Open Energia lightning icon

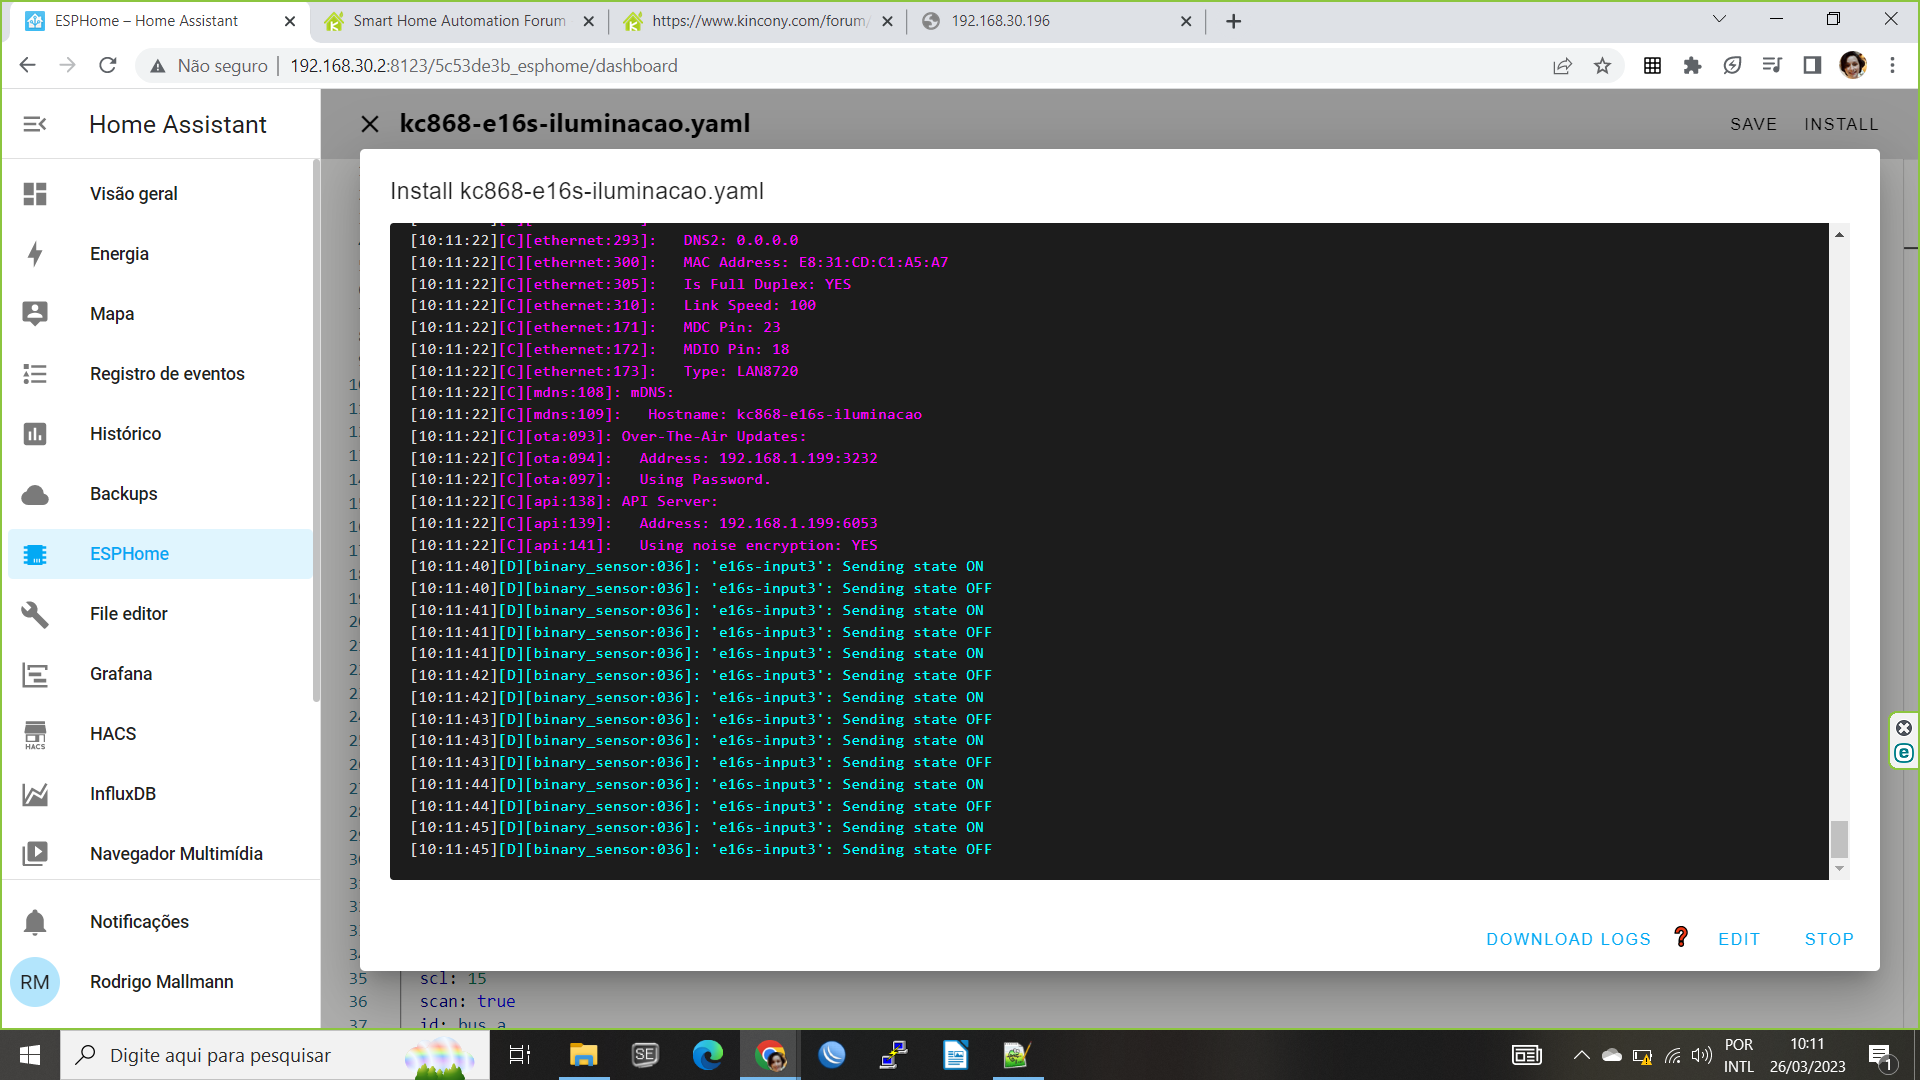point(35,254)
